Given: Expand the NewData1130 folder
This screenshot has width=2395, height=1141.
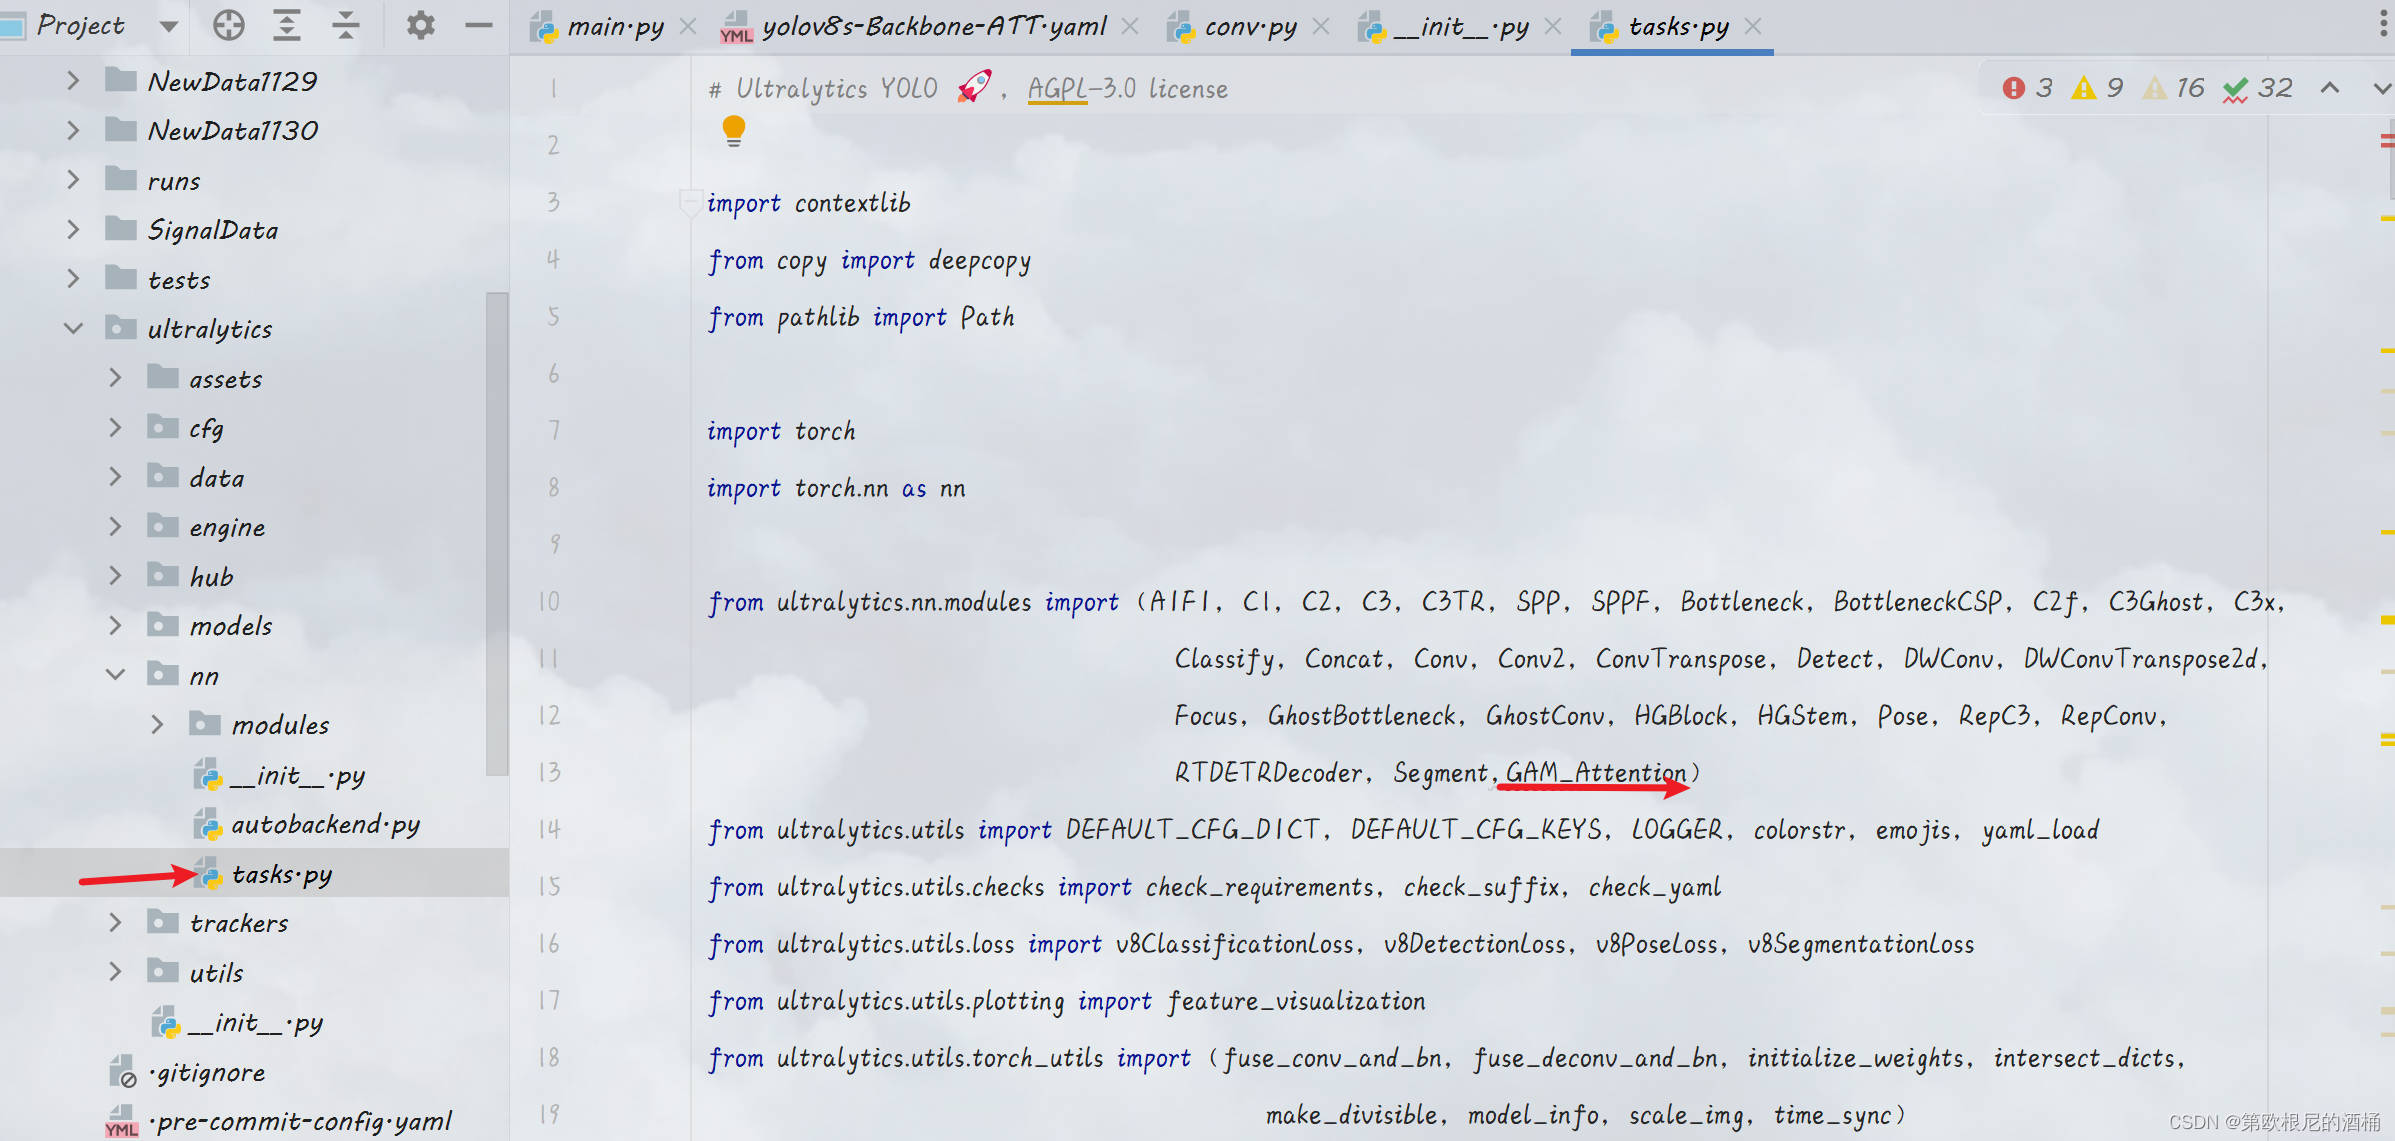Looking at the screenshot, I should point(73,130).
